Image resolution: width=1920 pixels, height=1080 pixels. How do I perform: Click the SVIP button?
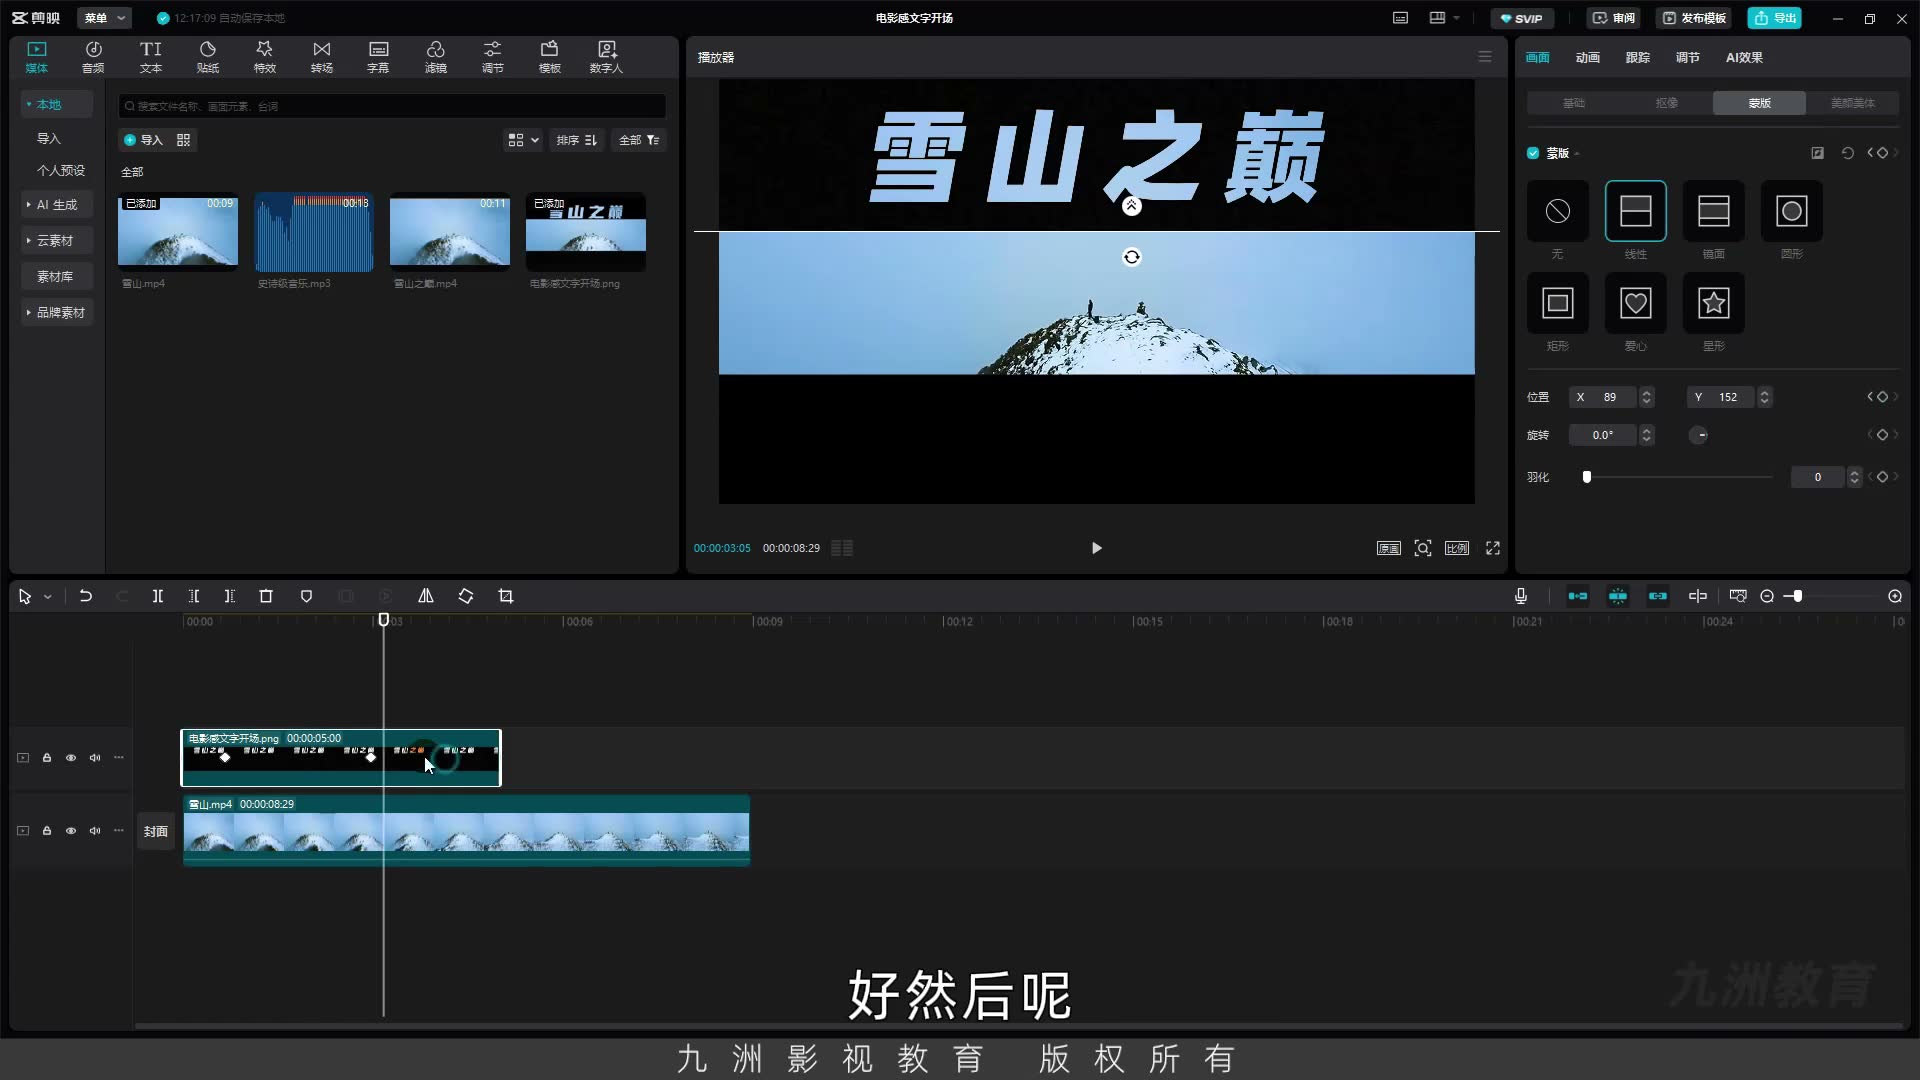click(x=1521, y=18)
